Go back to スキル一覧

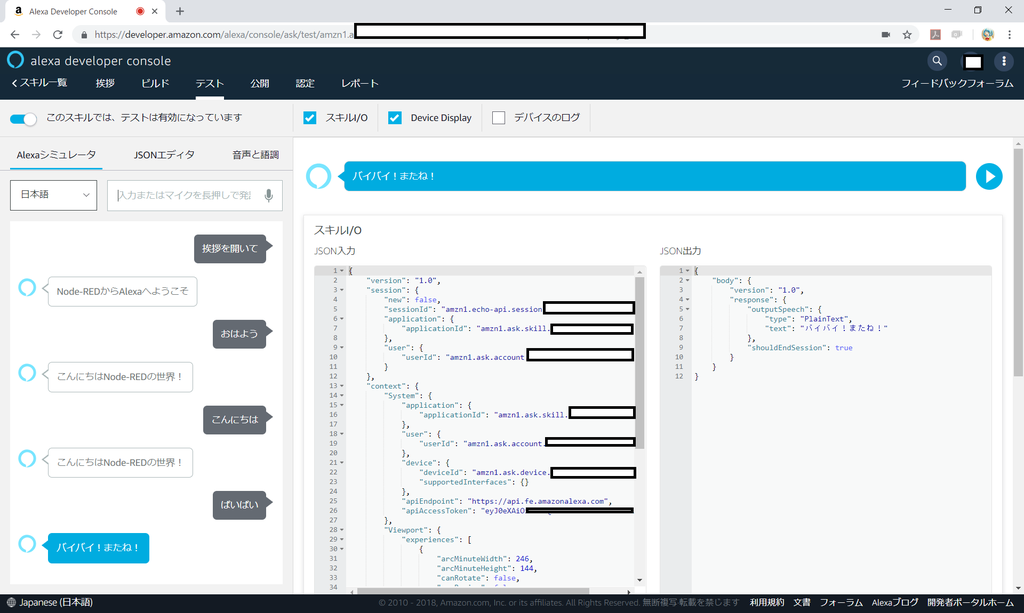pos(39,83)
